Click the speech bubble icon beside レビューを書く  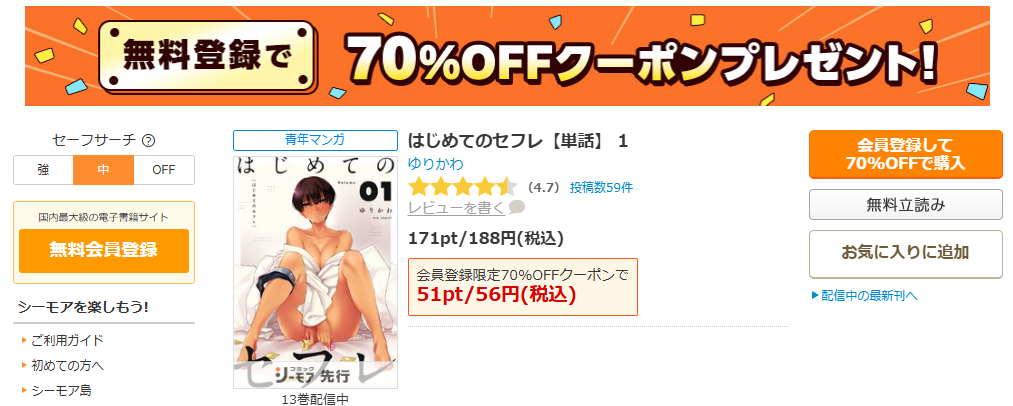pos(517,208)
